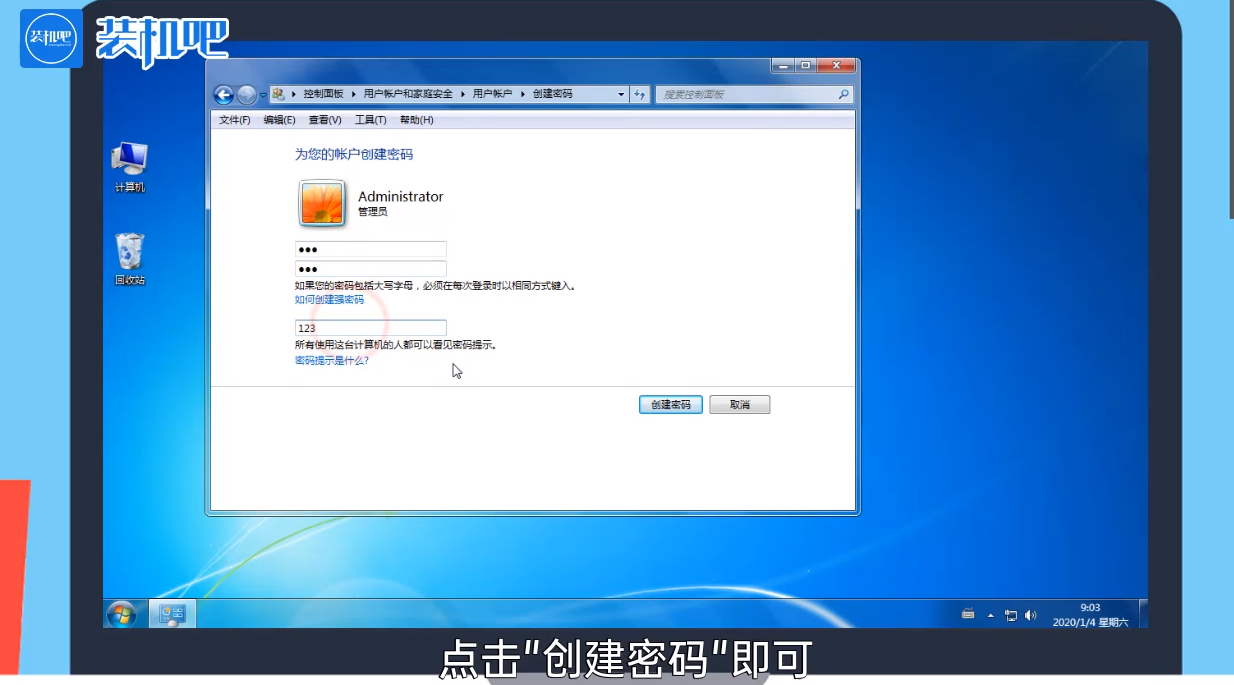This screenshot has width=1234, height=685.
Task: Click the Control Panel taskbar button
Action: coord(172,614)
